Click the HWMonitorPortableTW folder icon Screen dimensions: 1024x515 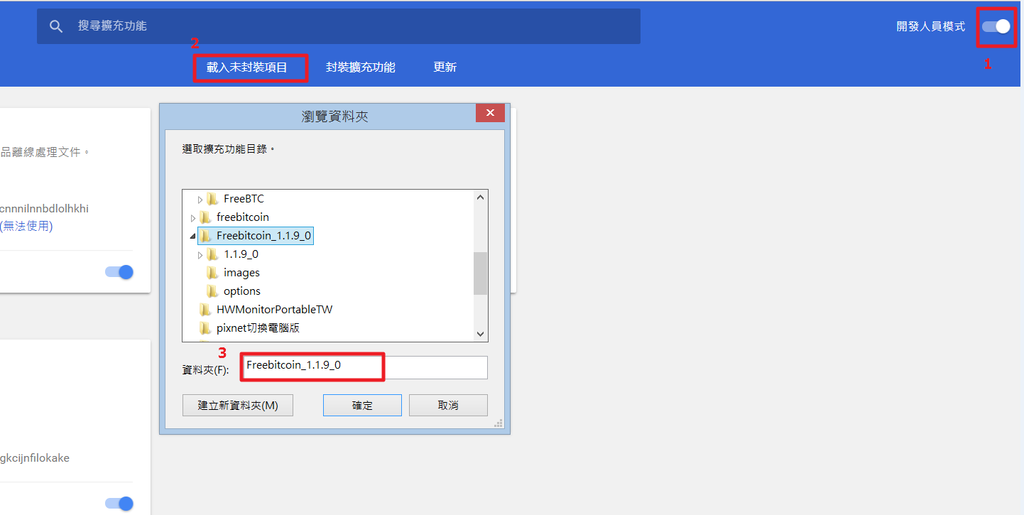(204, 309)
